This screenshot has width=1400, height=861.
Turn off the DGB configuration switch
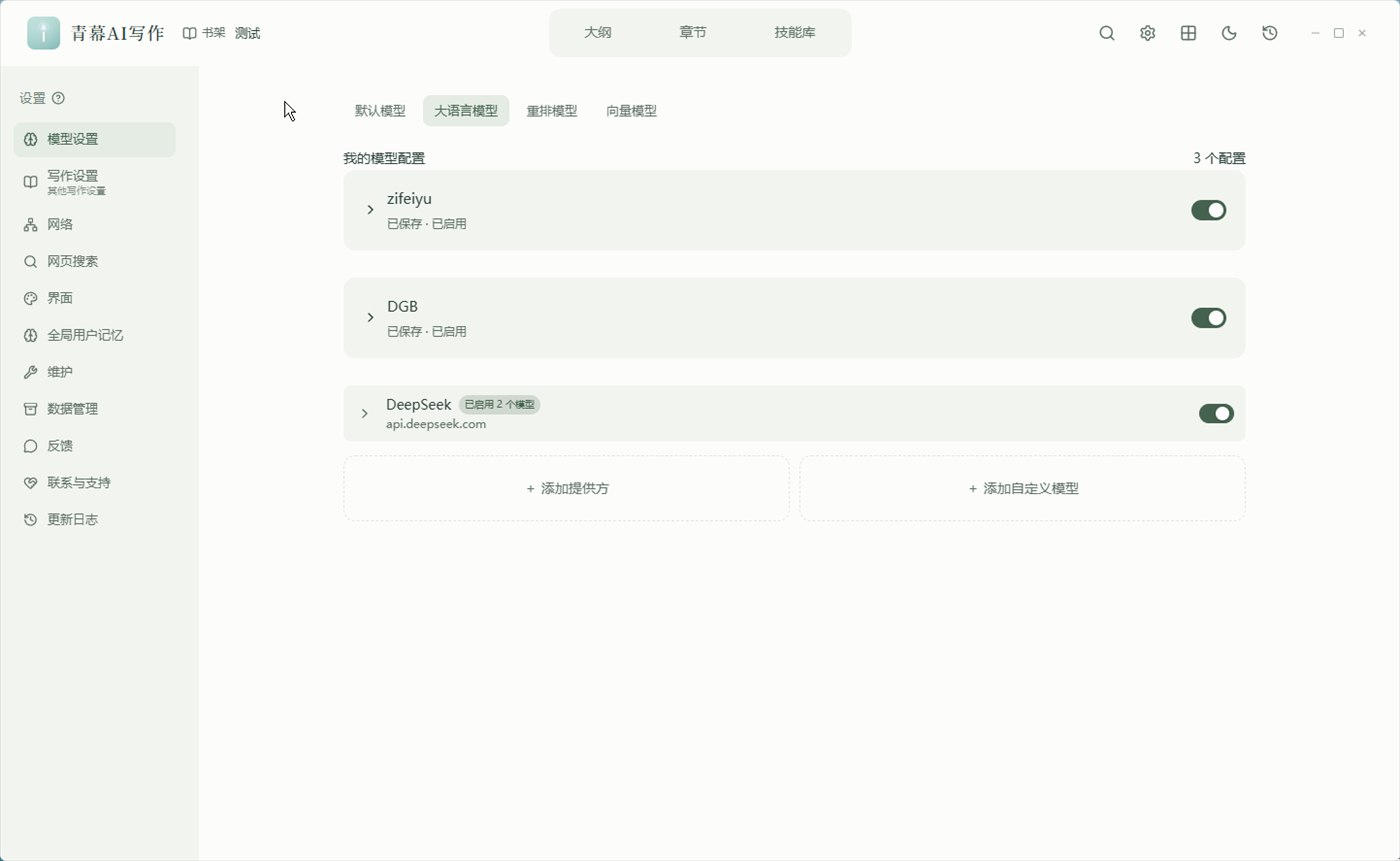click(x=1208, y=318)
